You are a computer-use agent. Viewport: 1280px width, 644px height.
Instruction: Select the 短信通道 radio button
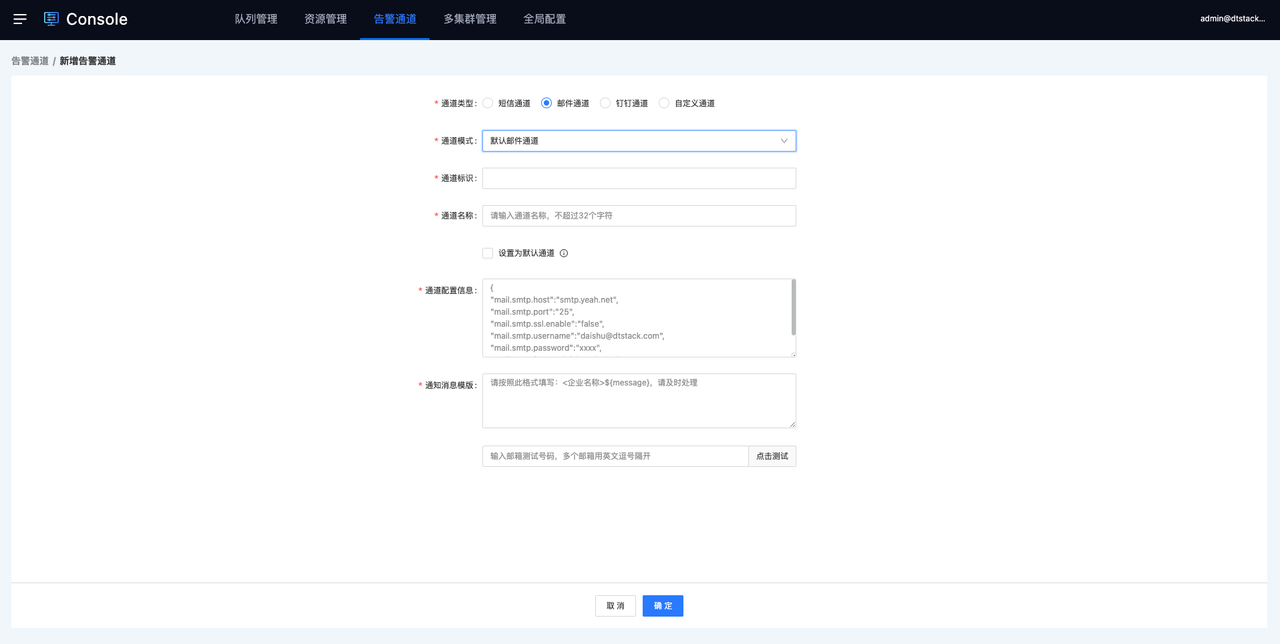[488, 103]
